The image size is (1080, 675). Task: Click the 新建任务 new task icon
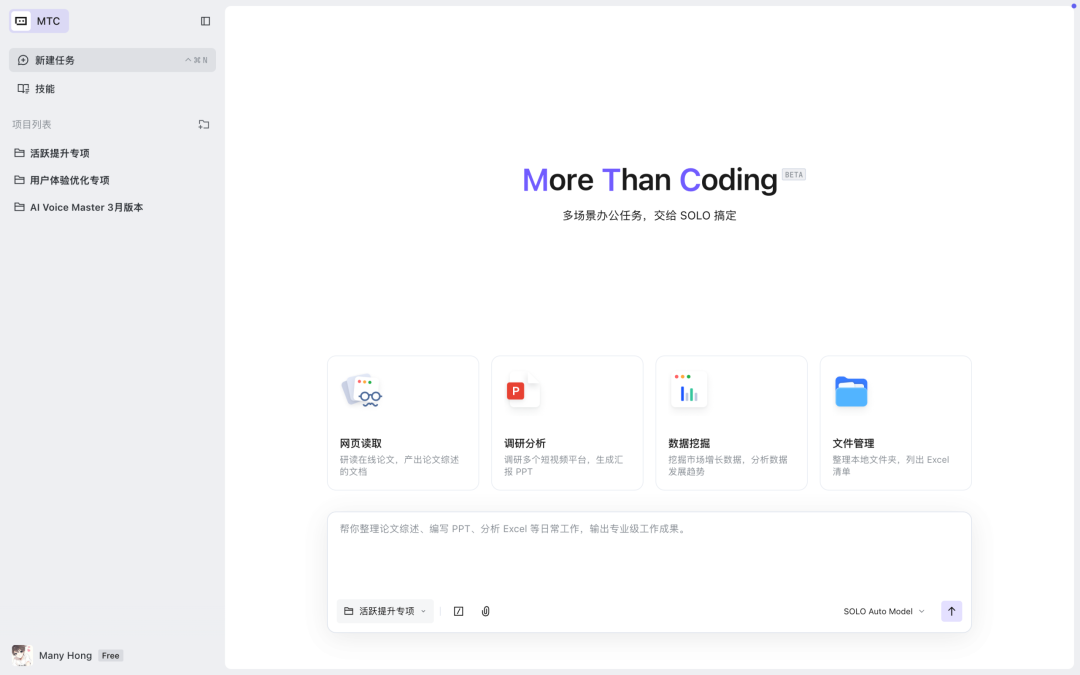point(22,60)
